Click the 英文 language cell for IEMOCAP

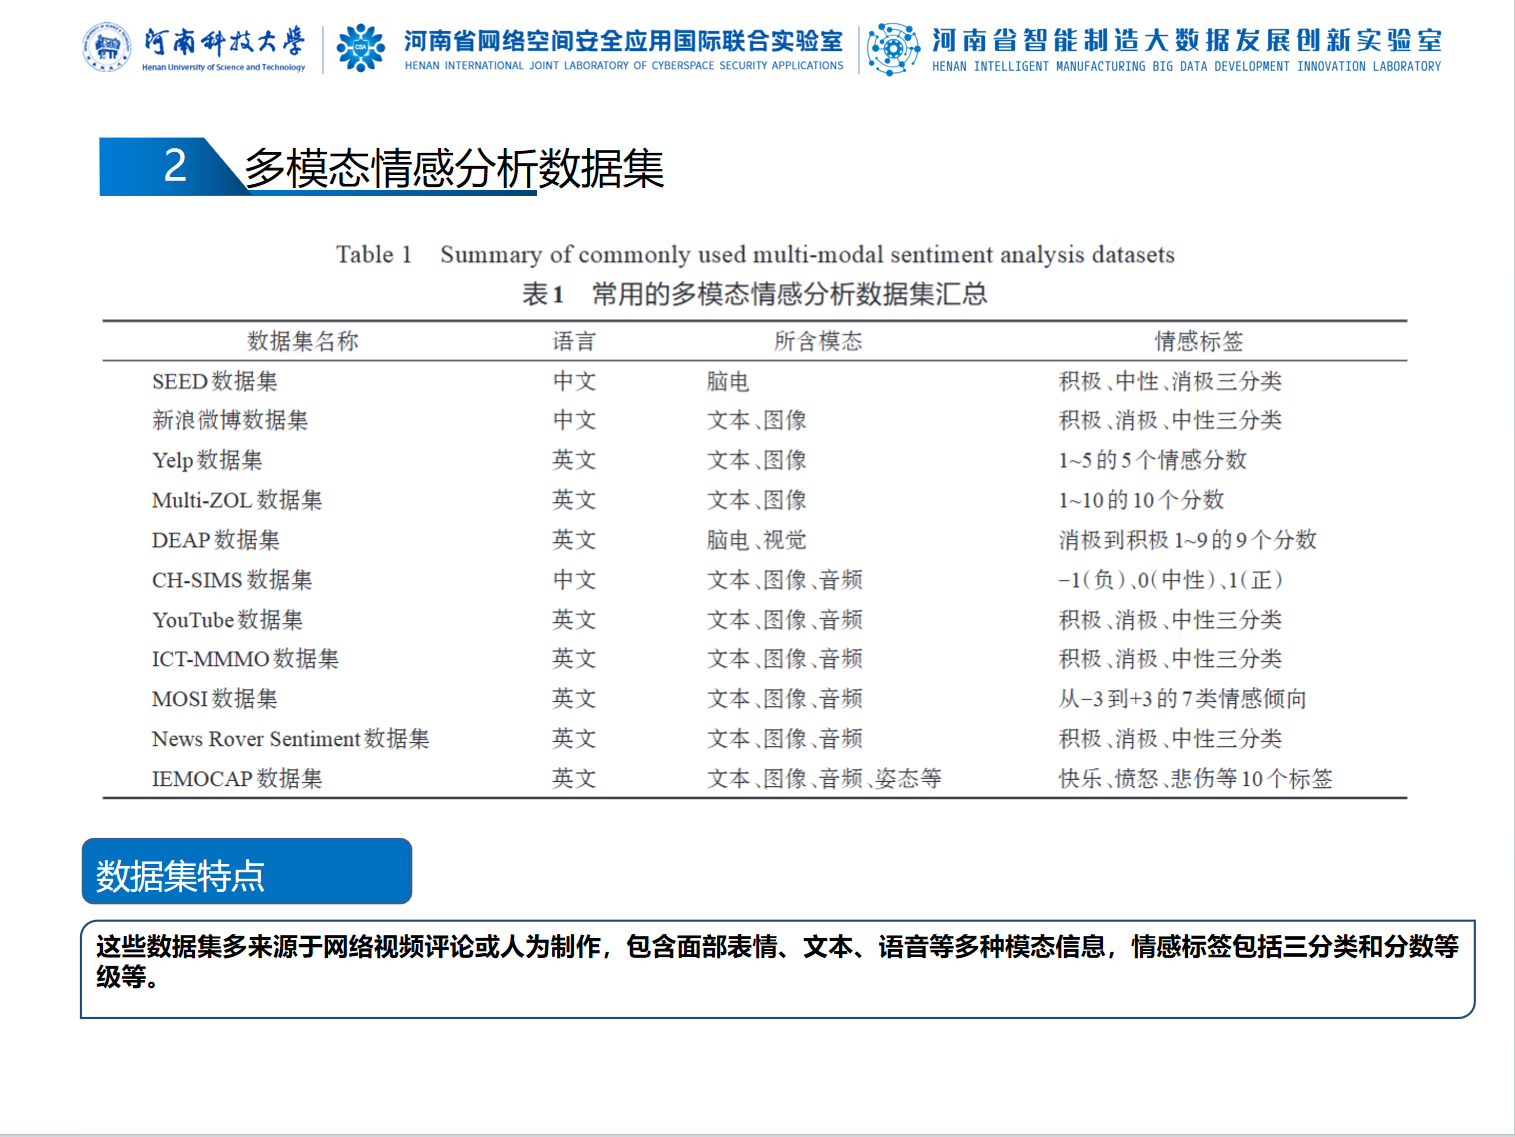click(x=575, y=779)
